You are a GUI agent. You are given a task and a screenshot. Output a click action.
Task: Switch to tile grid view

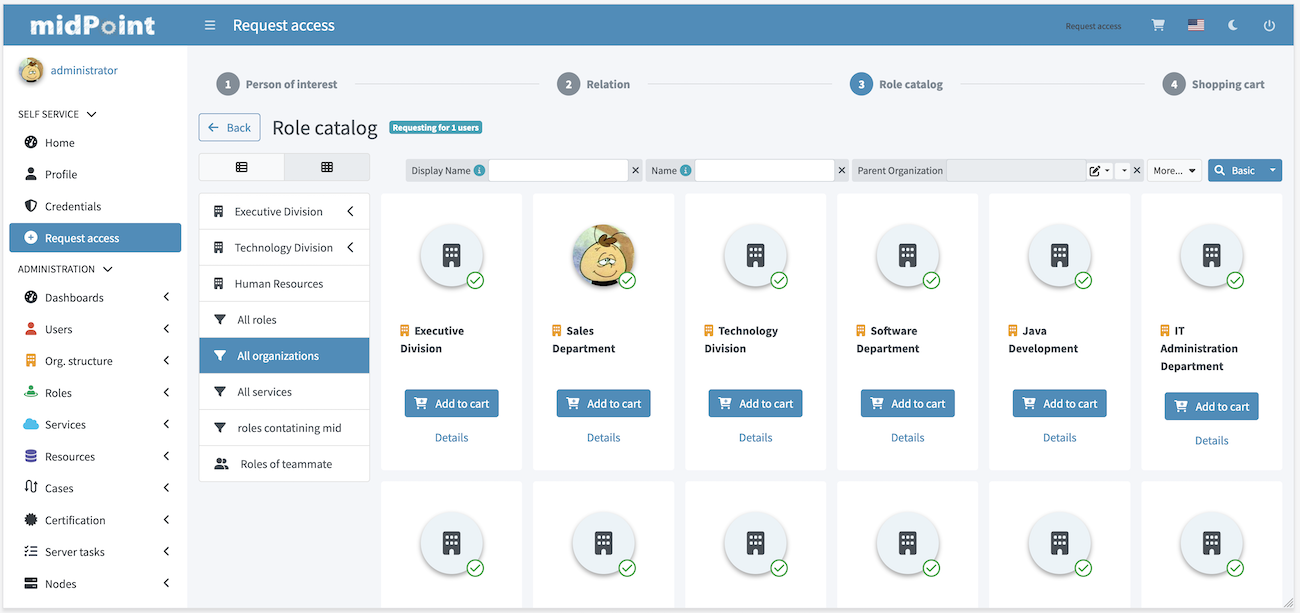pos(327,167)
